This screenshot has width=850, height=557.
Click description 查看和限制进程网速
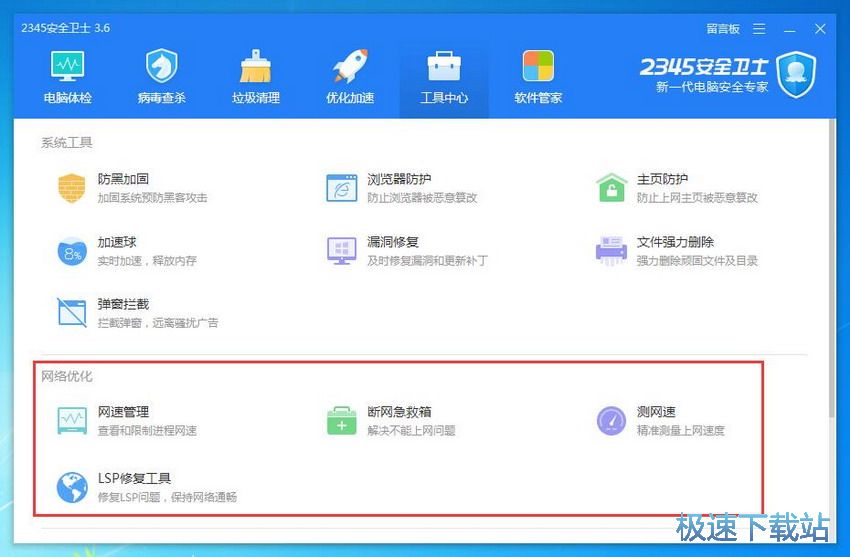(147, 431)
